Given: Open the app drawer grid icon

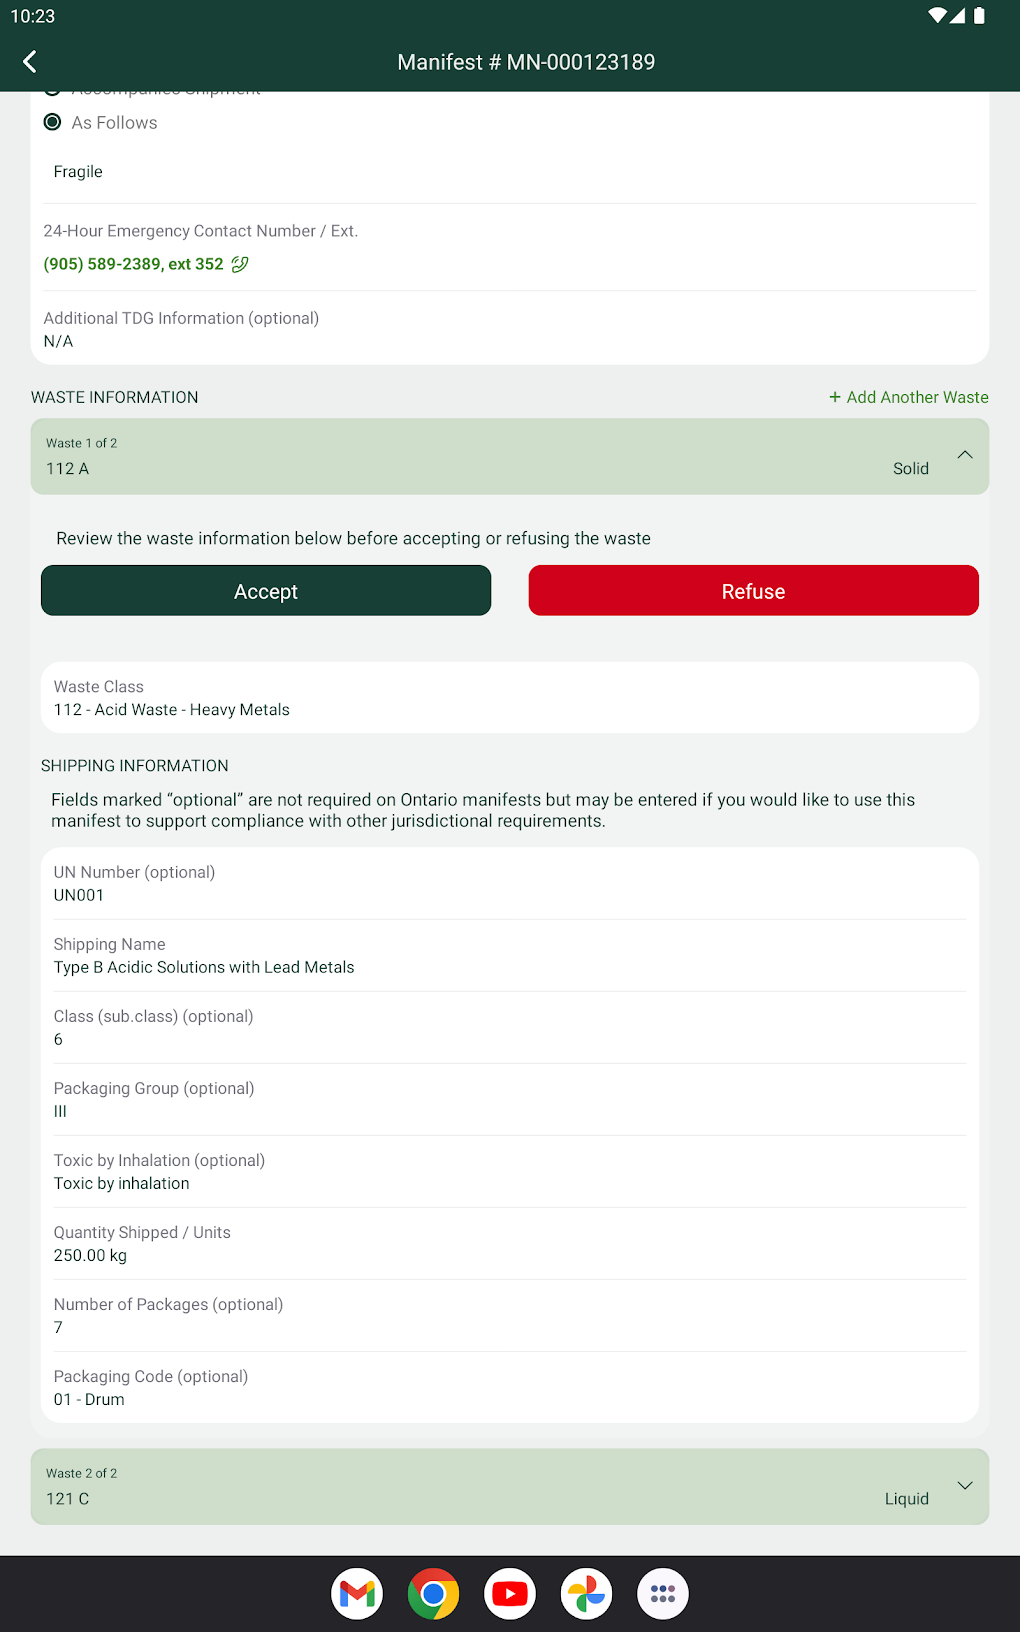Looking at the screenshot, I should pos(662,1593).
